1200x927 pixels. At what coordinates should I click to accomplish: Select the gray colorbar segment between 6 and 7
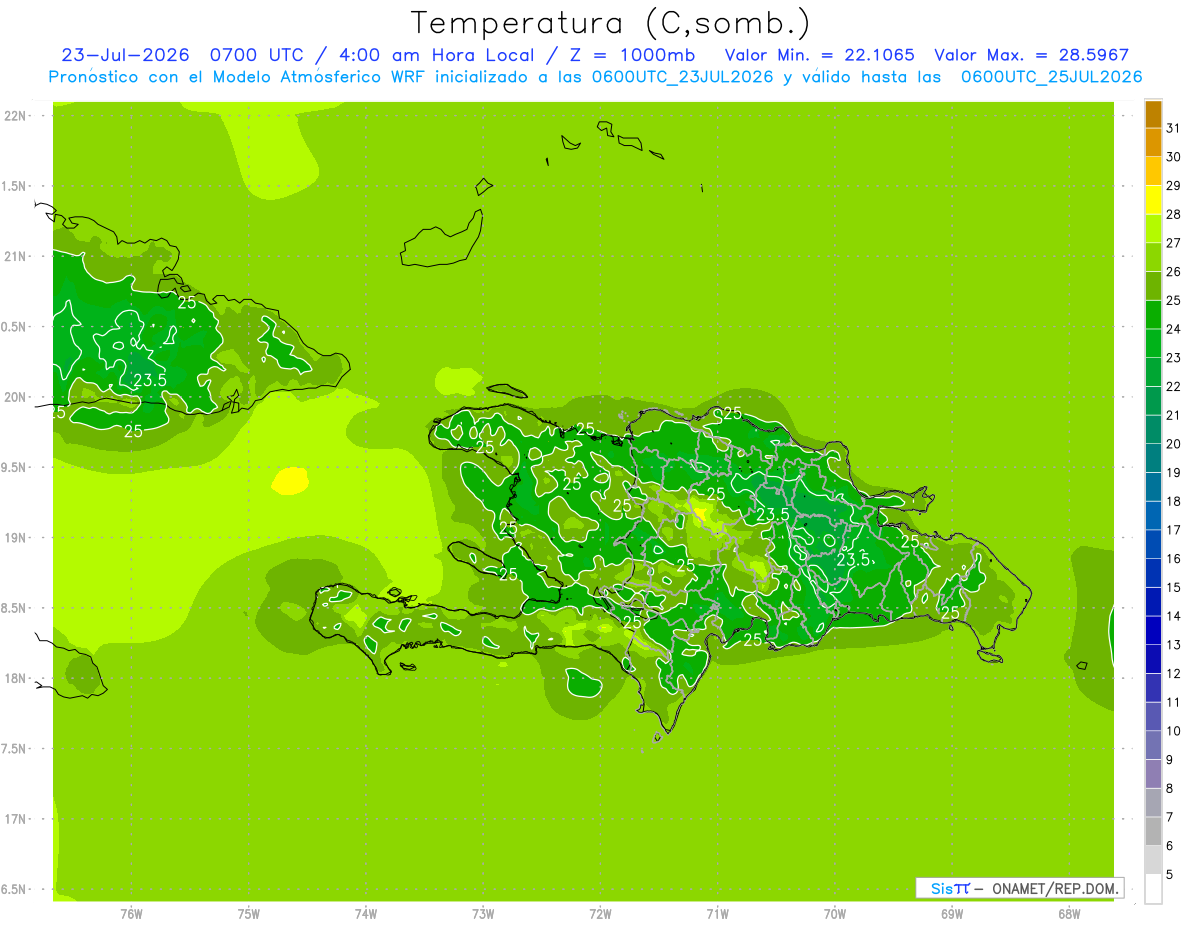coord(1153,831)
